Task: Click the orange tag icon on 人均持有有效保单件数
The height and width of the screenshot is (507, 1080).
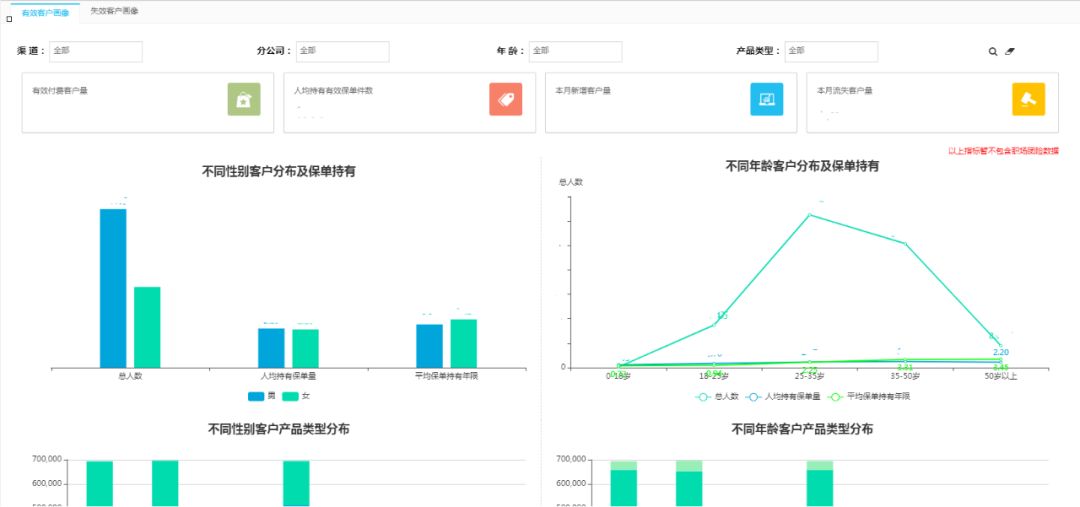Action: tap(505, 99)
